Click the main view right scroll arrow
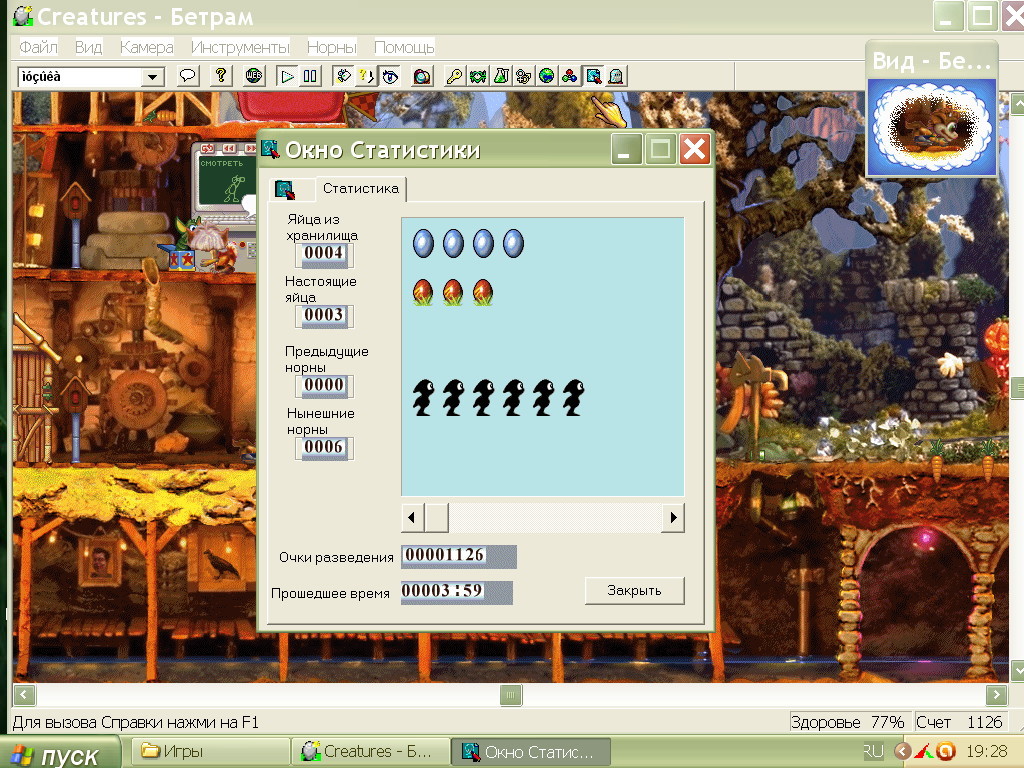This screenshot has width=1024, height=768. [997, 694]
